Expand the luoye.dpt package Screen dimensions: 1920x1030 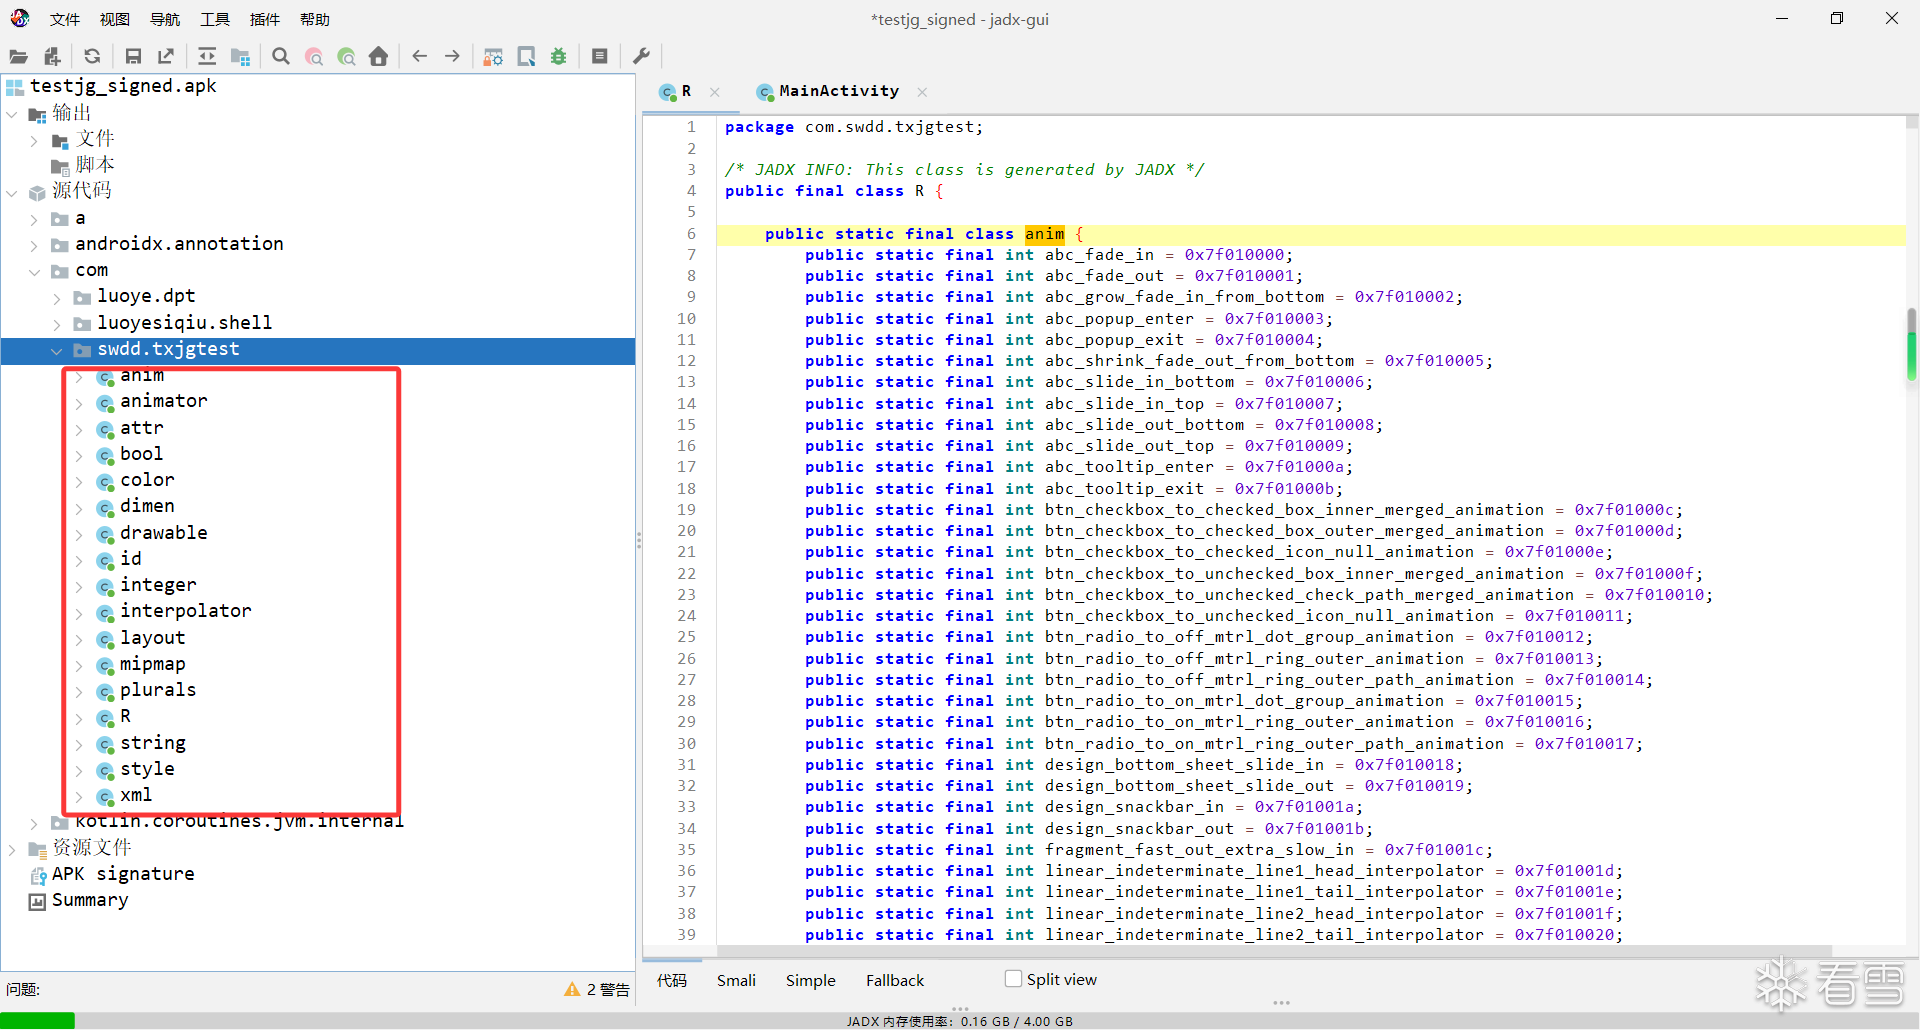coord(56,298)
